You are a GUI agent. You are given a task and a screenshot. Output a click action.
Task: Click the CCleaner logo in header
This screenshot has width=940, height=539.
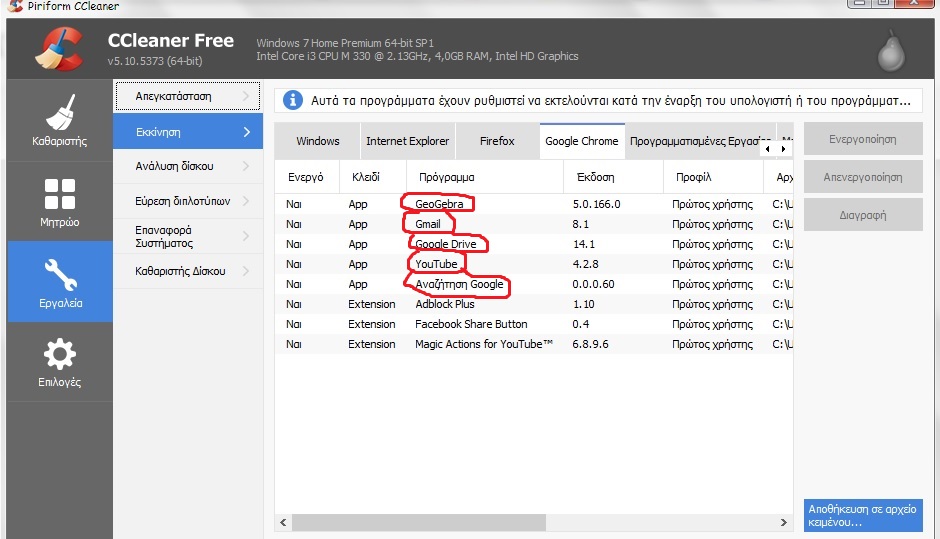[x=59, y=49]
